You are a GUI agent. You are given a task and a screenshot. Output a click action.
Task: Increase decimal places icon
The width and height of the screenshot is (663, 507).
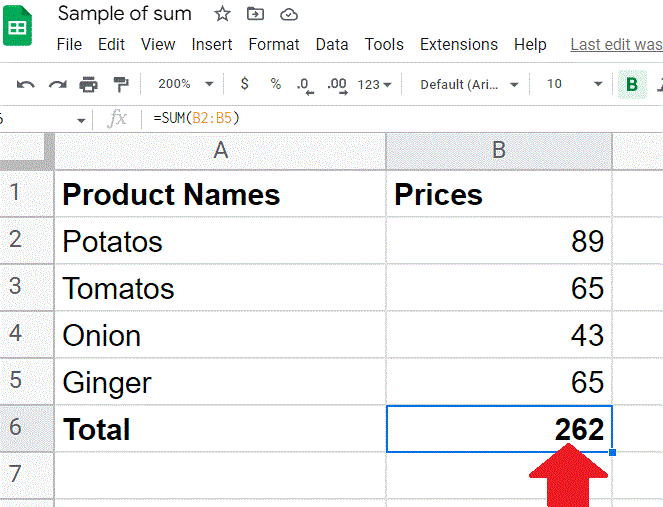pyautogui.click(x=337, y=85)
